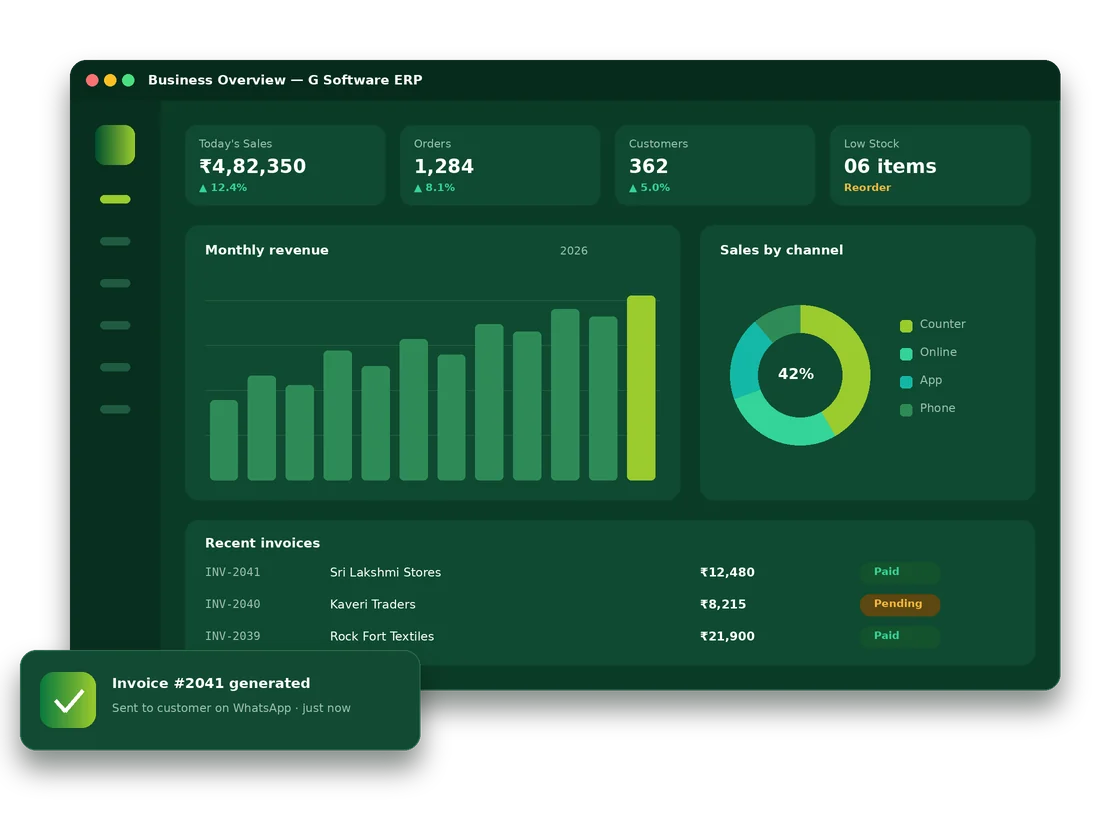Open the Orders 1,284 card

(x=500, y=166)
